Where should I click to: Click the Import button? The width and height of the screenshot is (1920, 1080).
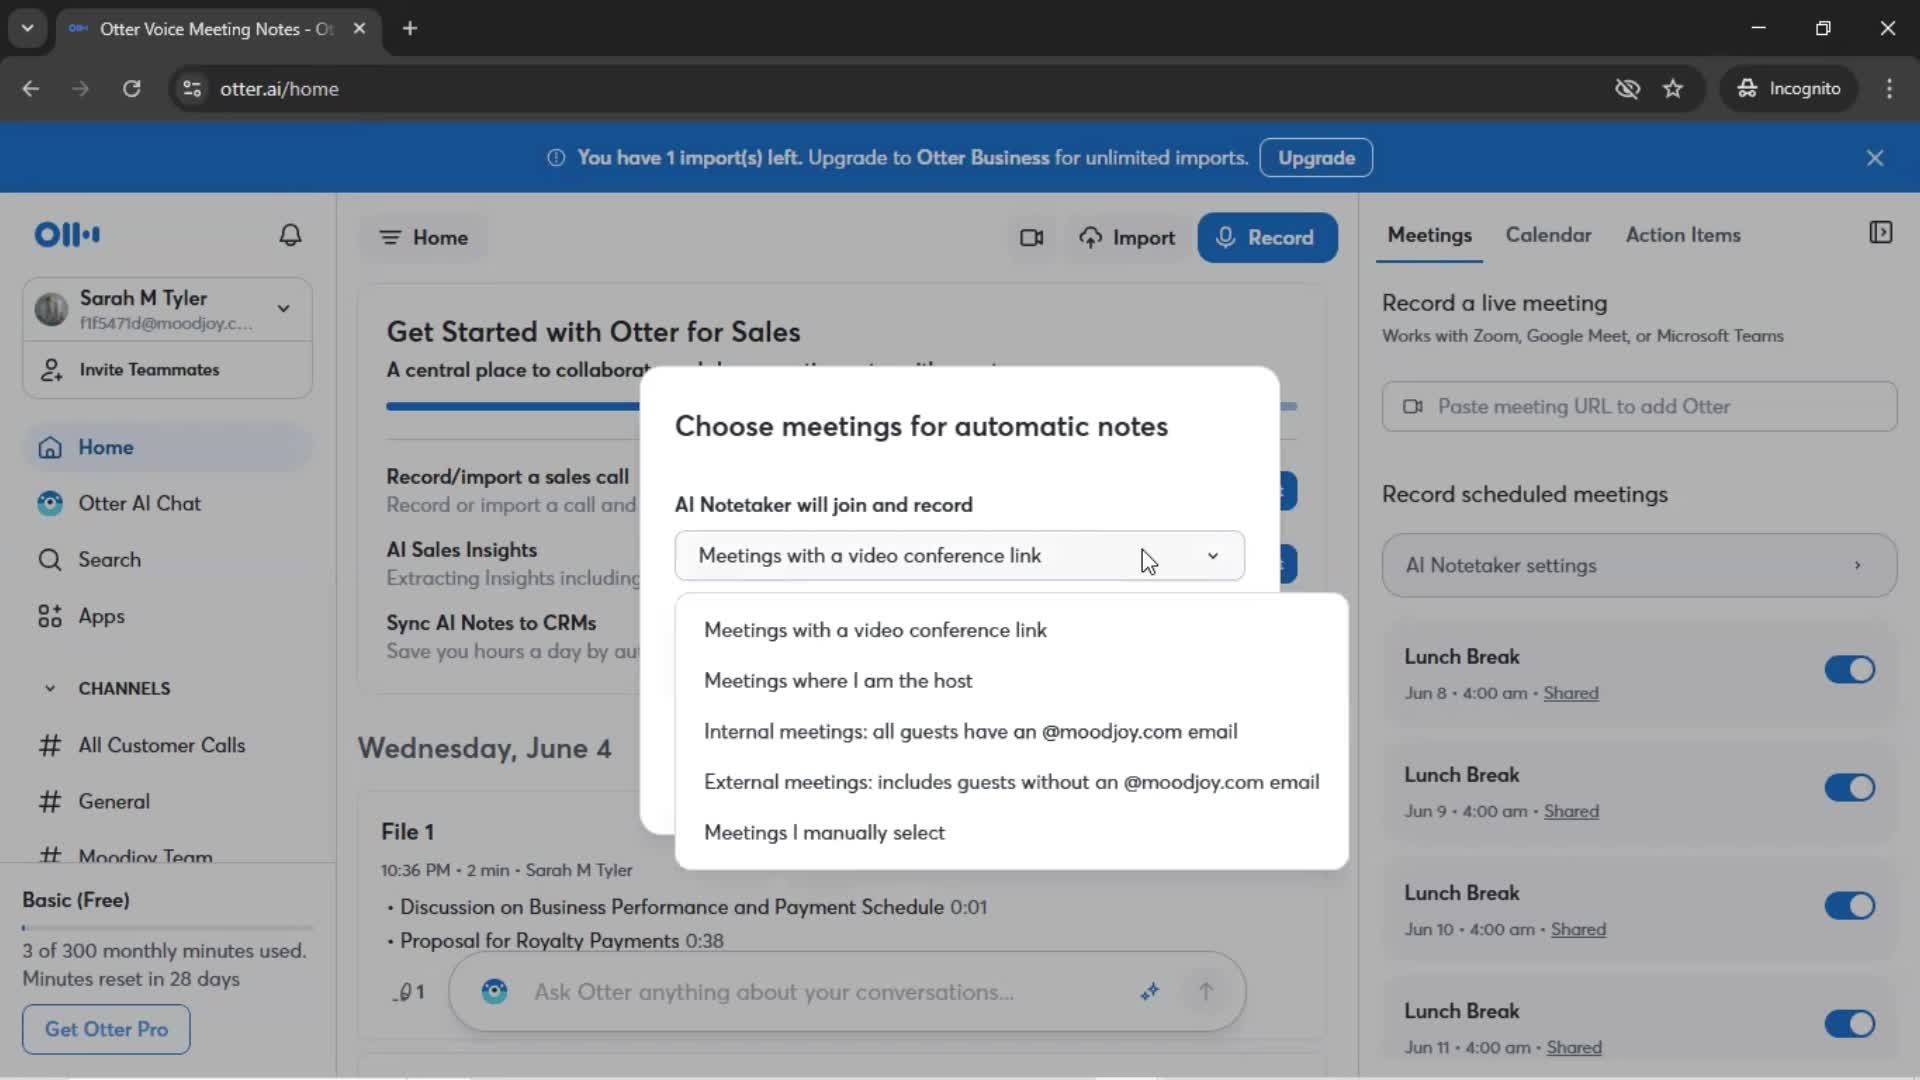[x=1127, y=238]
